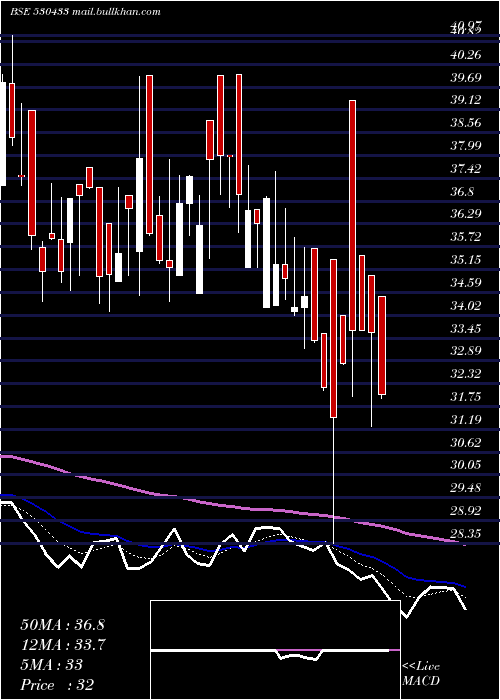Click the 34.59 price axis label
This screenshot has width=500, height=700.
(x=466, y=283)
